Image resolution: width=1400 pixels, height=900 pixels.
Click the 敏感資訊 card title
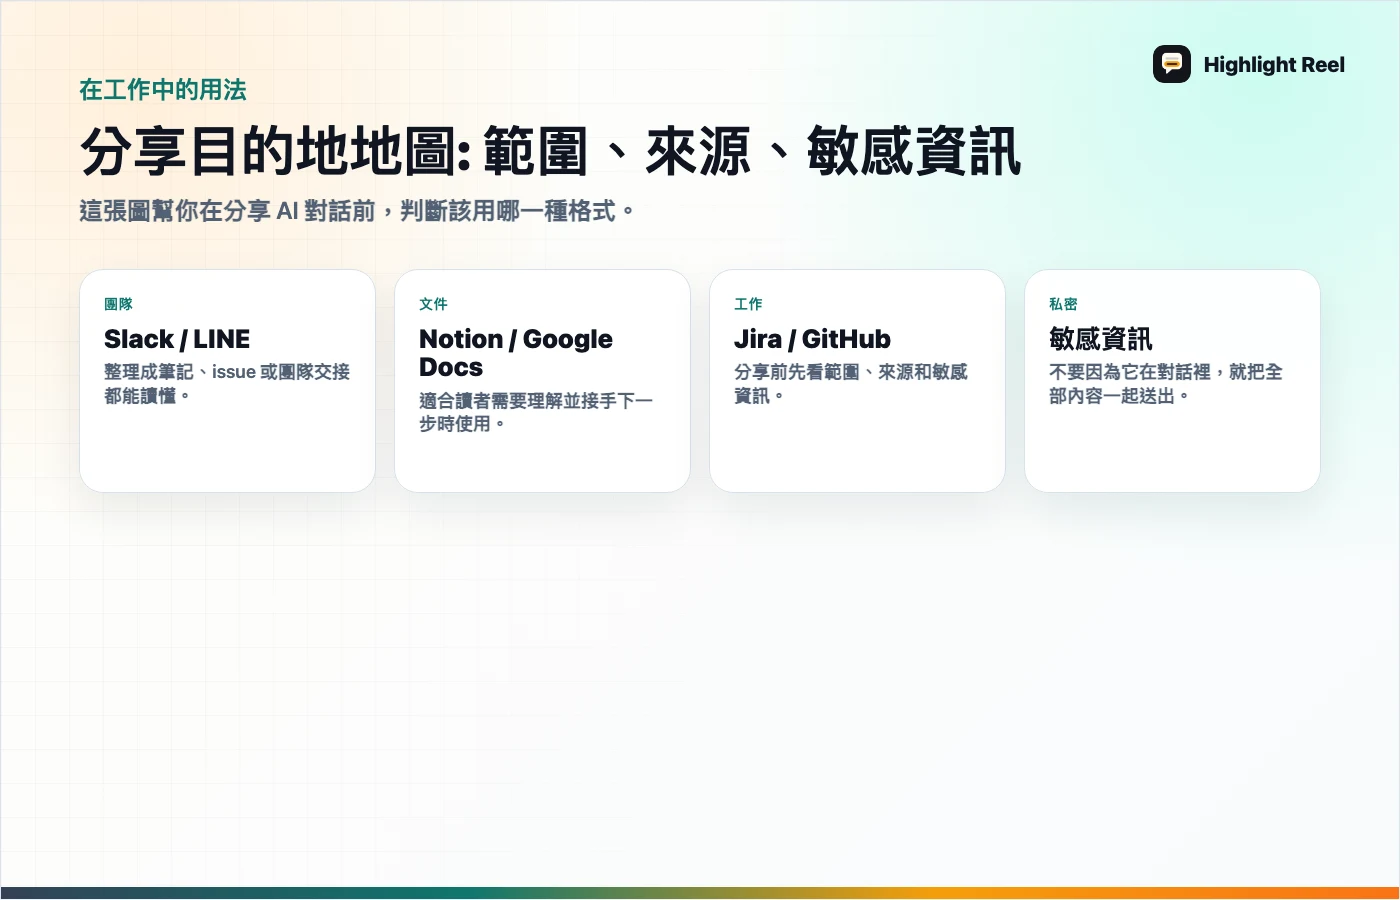[x=1101, y=339]
